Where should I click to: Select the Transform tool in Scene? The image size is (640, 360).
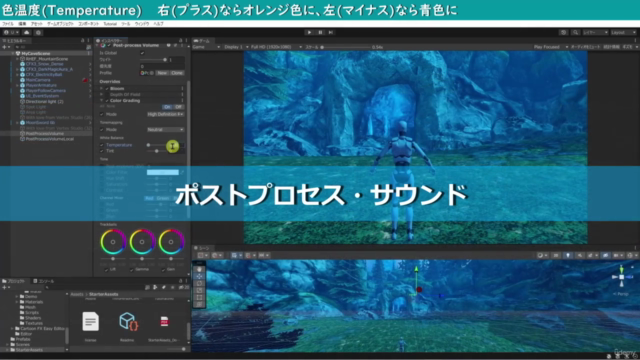pos(199,304)
